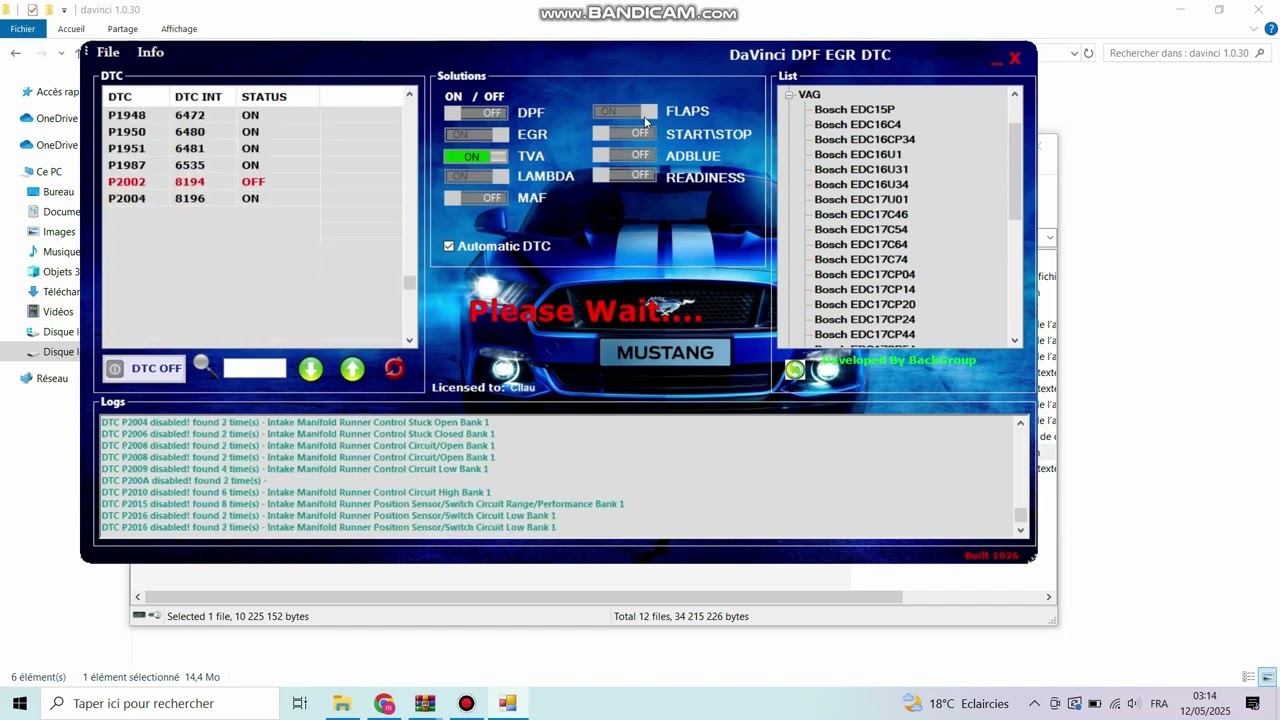Click the Explorer back arrow

tap(16, 53)
